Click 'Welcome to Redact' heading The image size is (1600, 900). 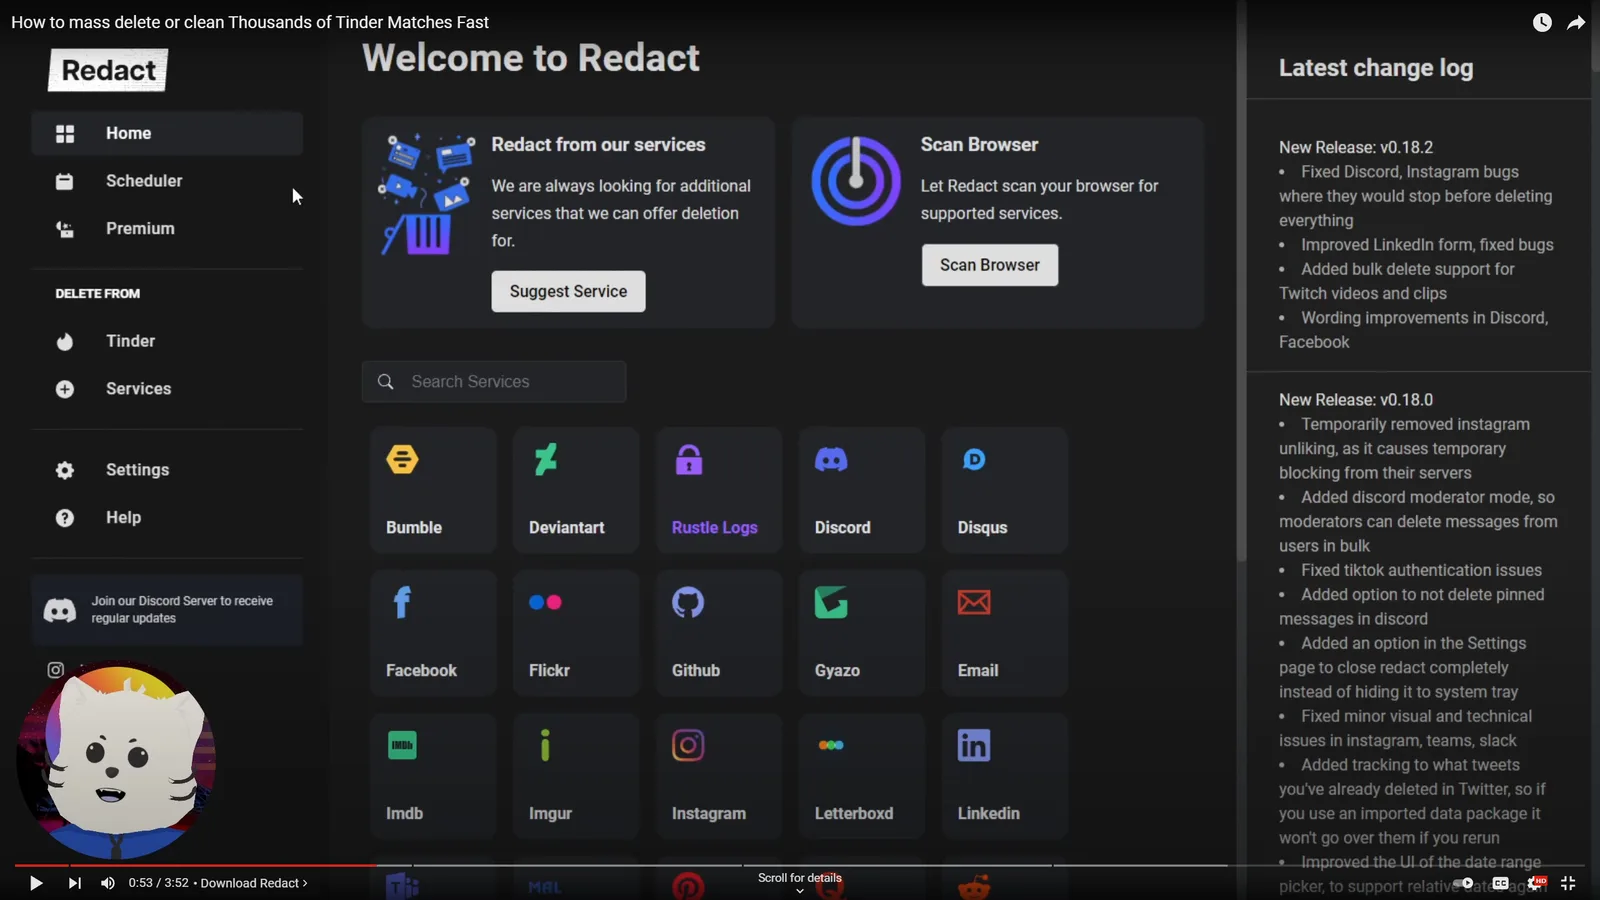point(531,58)
